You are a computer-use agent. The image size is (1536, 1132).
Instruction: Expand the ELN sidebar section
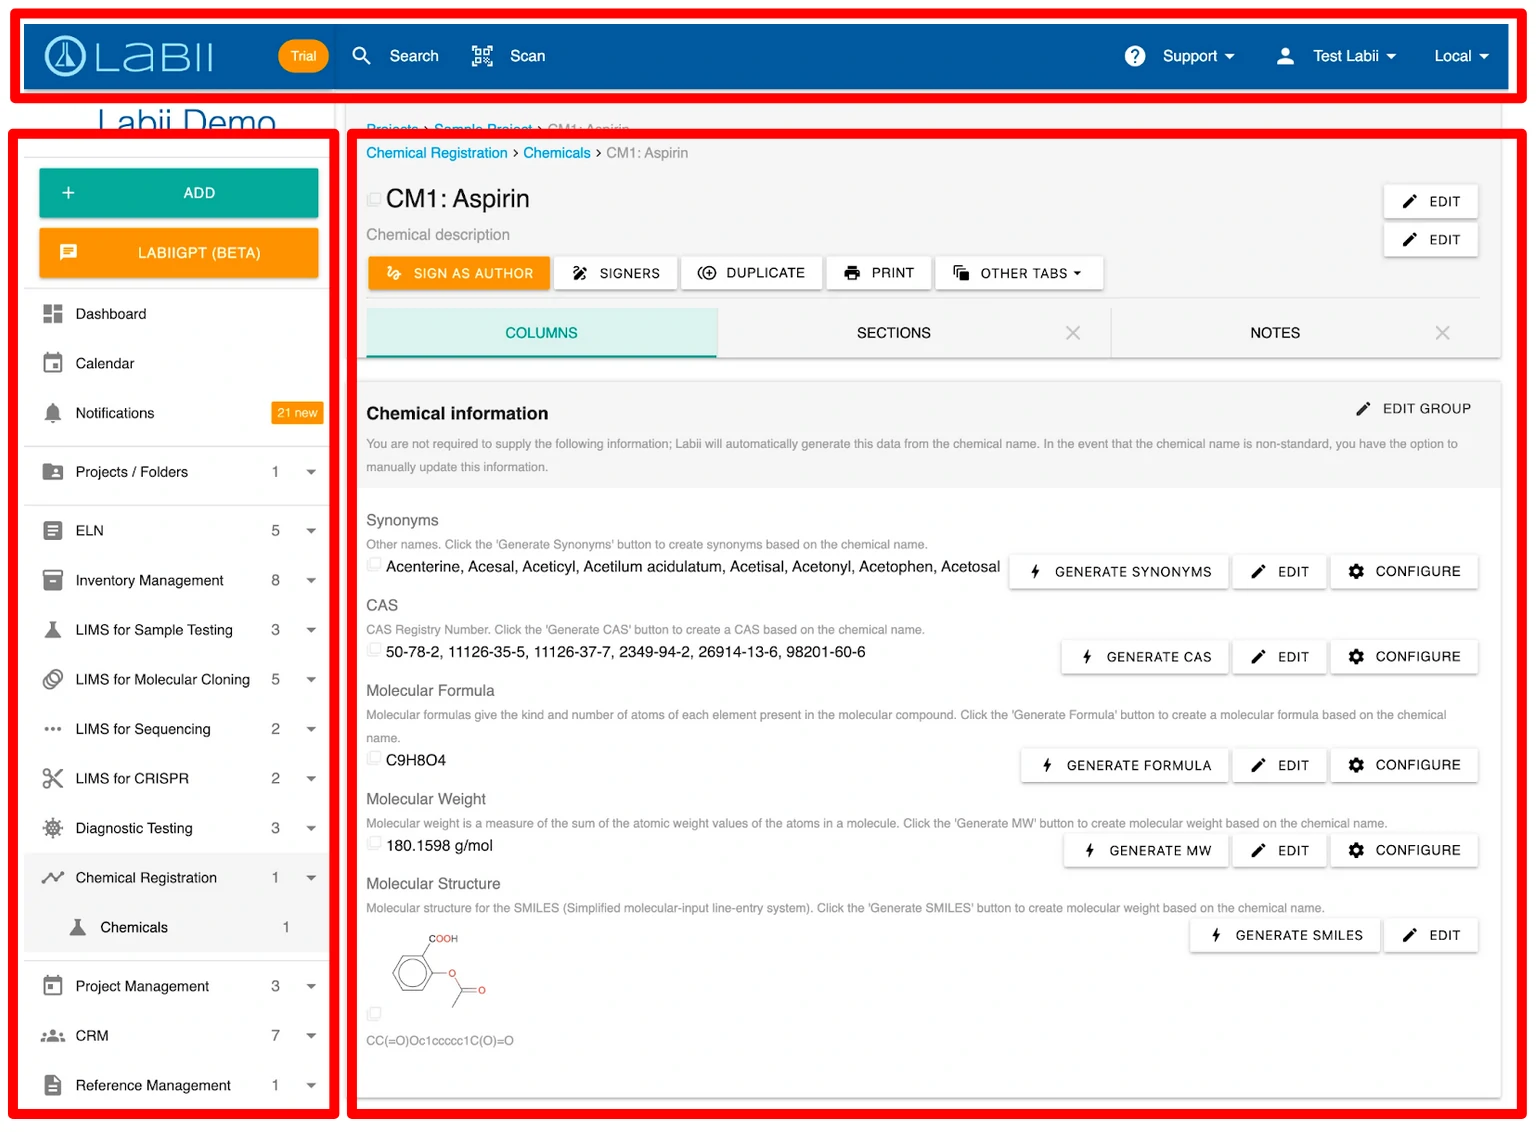tap(311, 531)
